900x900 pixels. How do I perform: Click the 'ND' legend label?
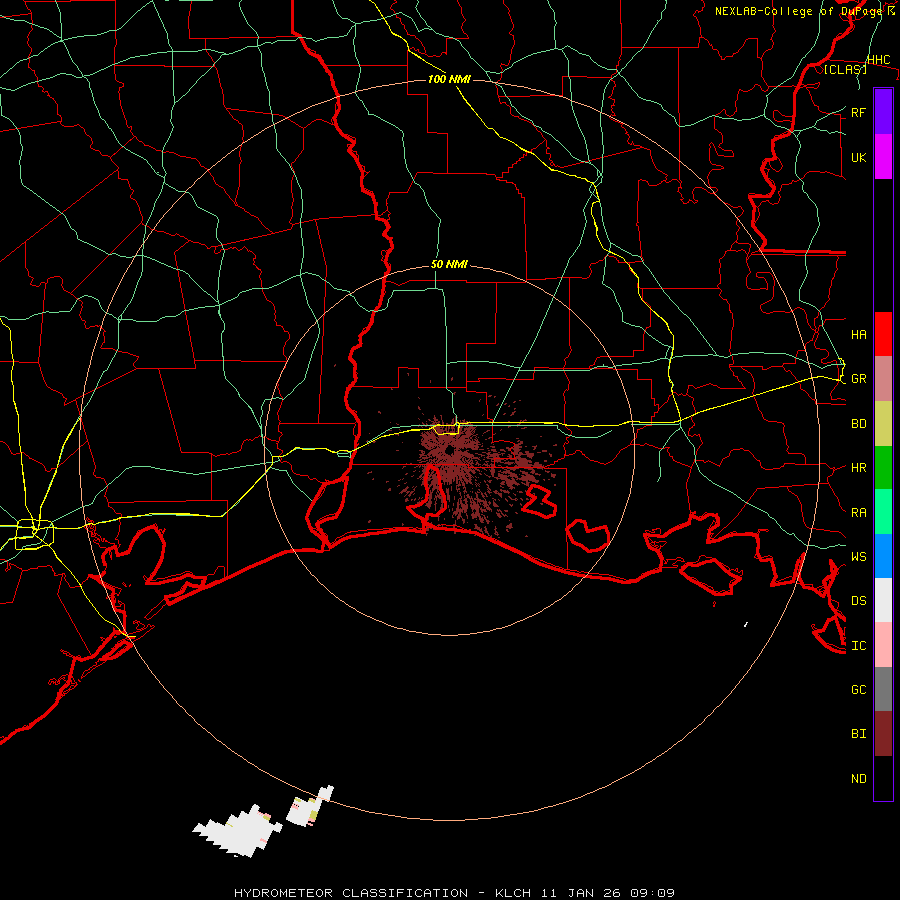[858, 778]
